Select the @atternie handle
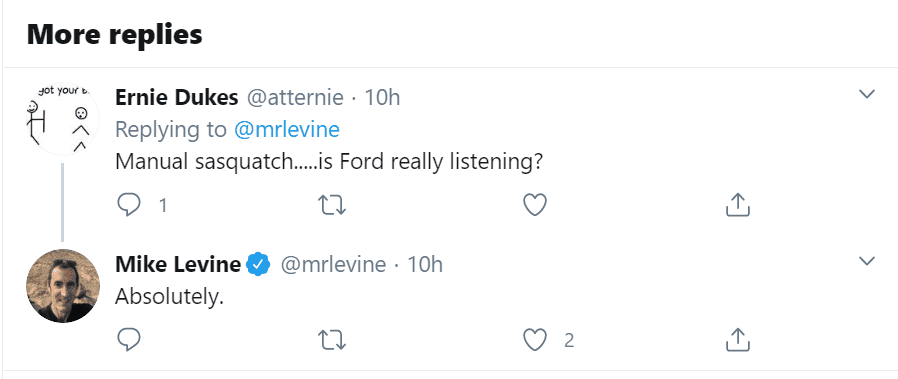This screenshot has height=379, width=898. coord(295,97)
